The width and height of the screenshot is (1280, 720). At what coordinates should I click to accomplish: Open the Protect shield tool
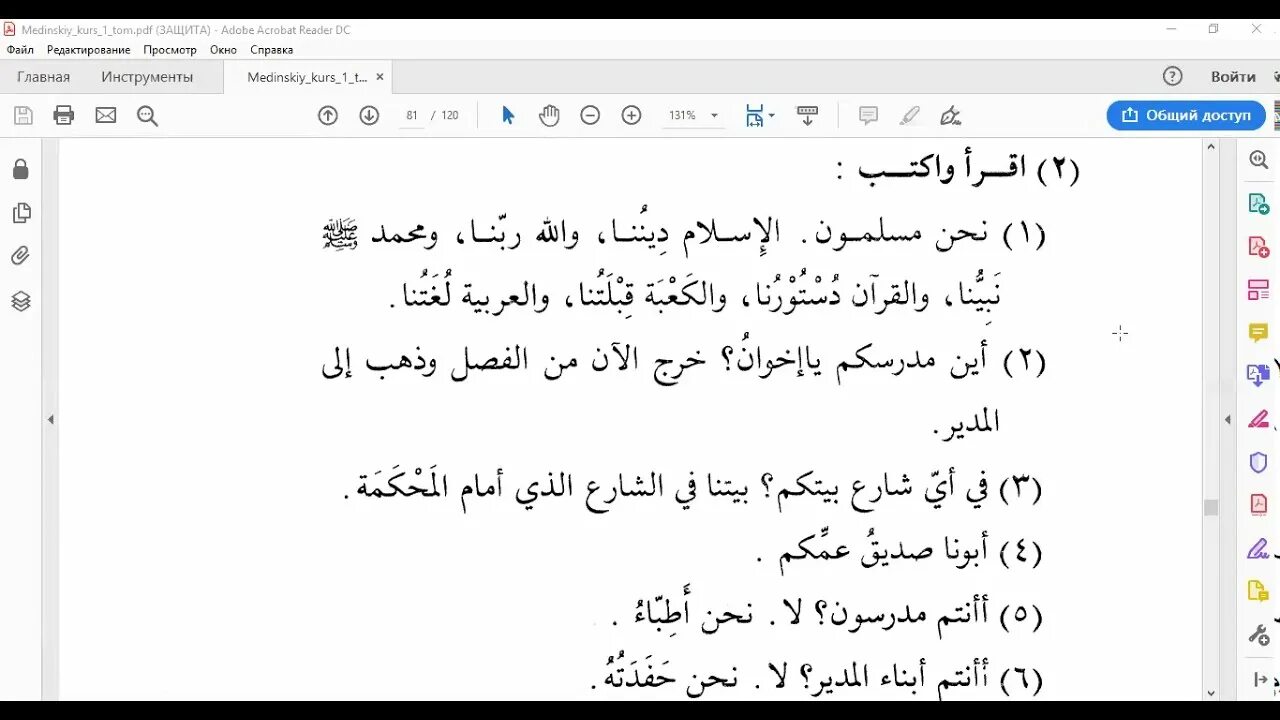[1259, 462]
